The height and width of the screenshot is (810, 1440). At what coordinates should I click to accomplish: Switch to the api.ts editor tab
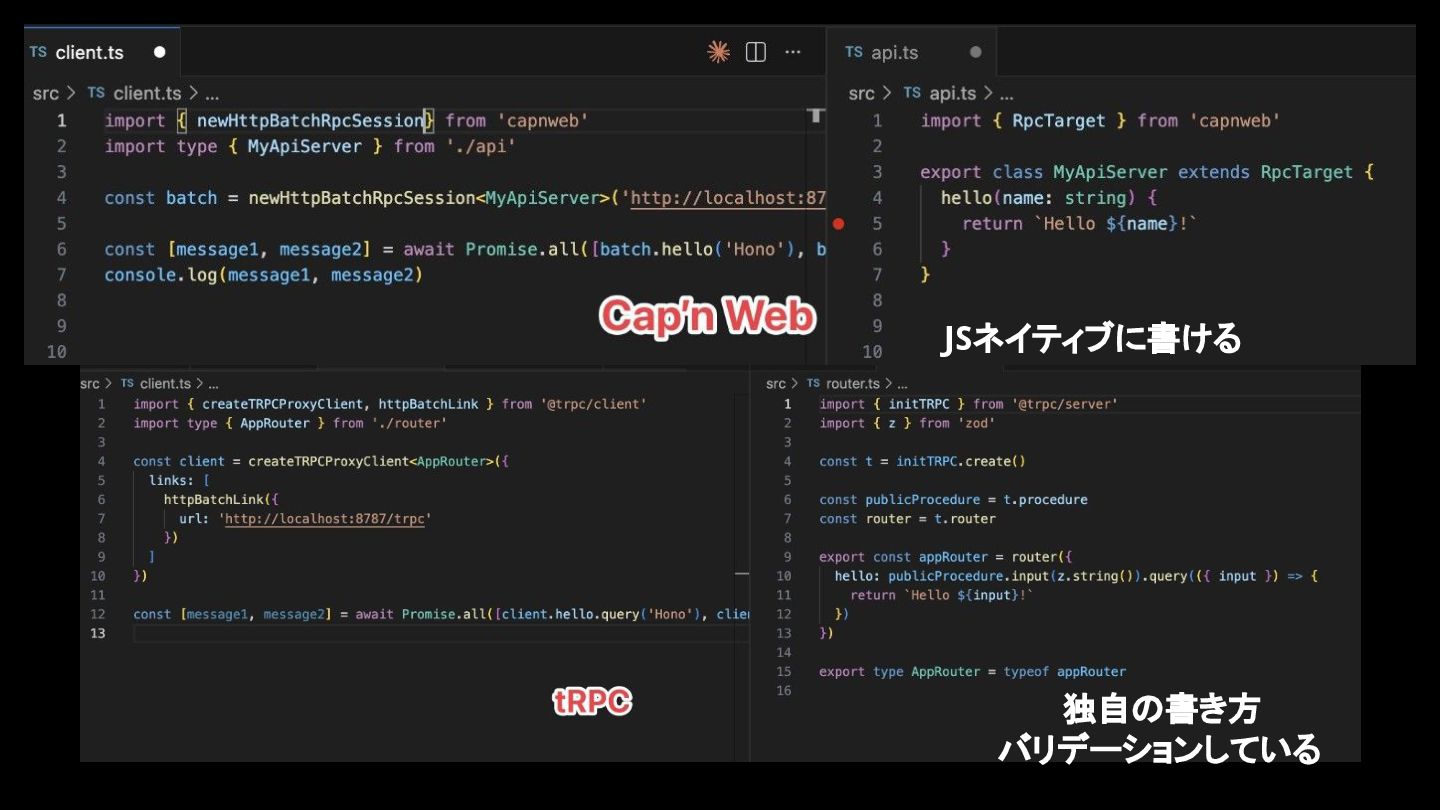[x=912, y=52]
